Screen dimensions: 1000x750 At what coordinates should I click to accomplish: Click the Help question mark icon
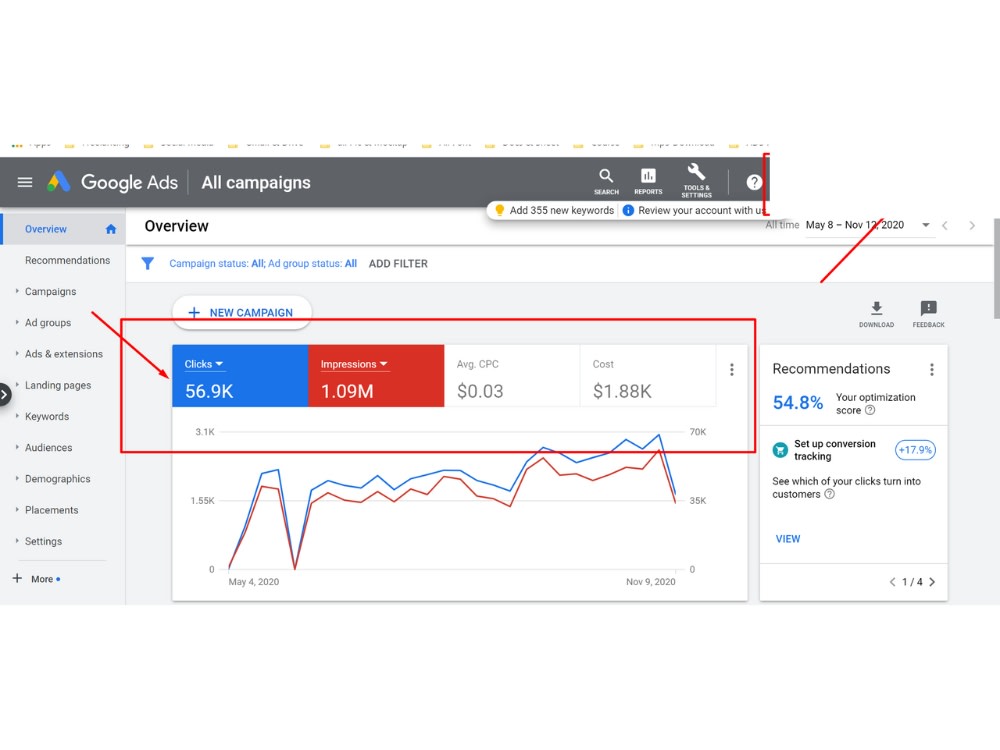[x=754, y=182]
